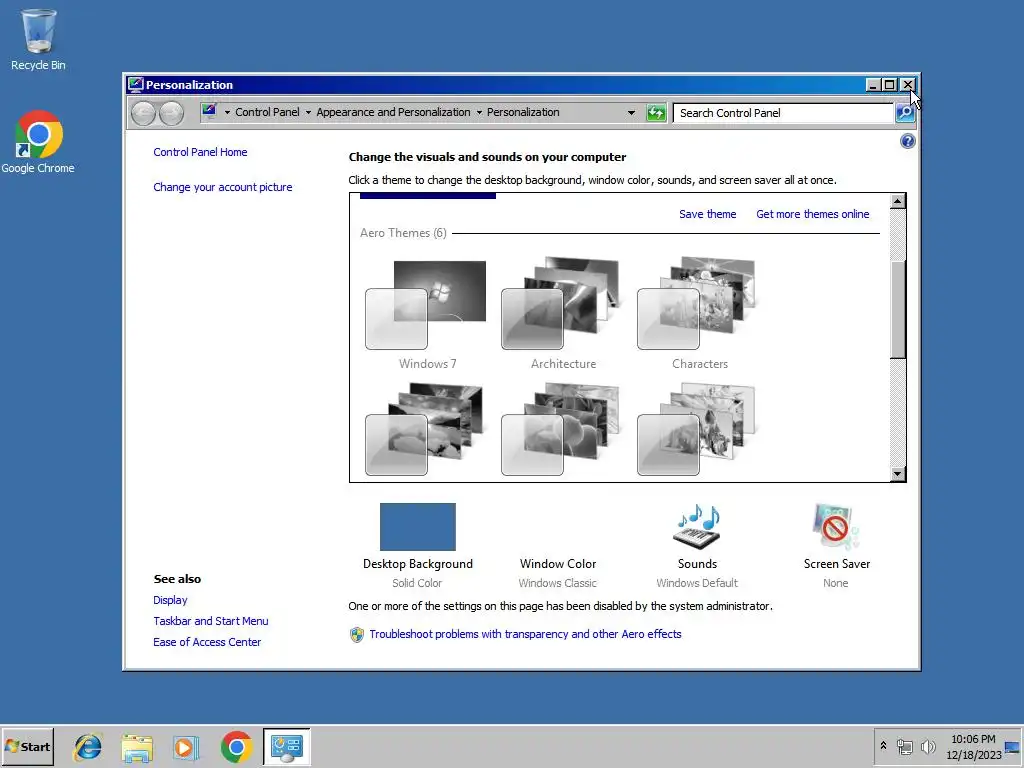Click the Save theme link
Screen dimensions: 1024x768
tap(707, 214)
